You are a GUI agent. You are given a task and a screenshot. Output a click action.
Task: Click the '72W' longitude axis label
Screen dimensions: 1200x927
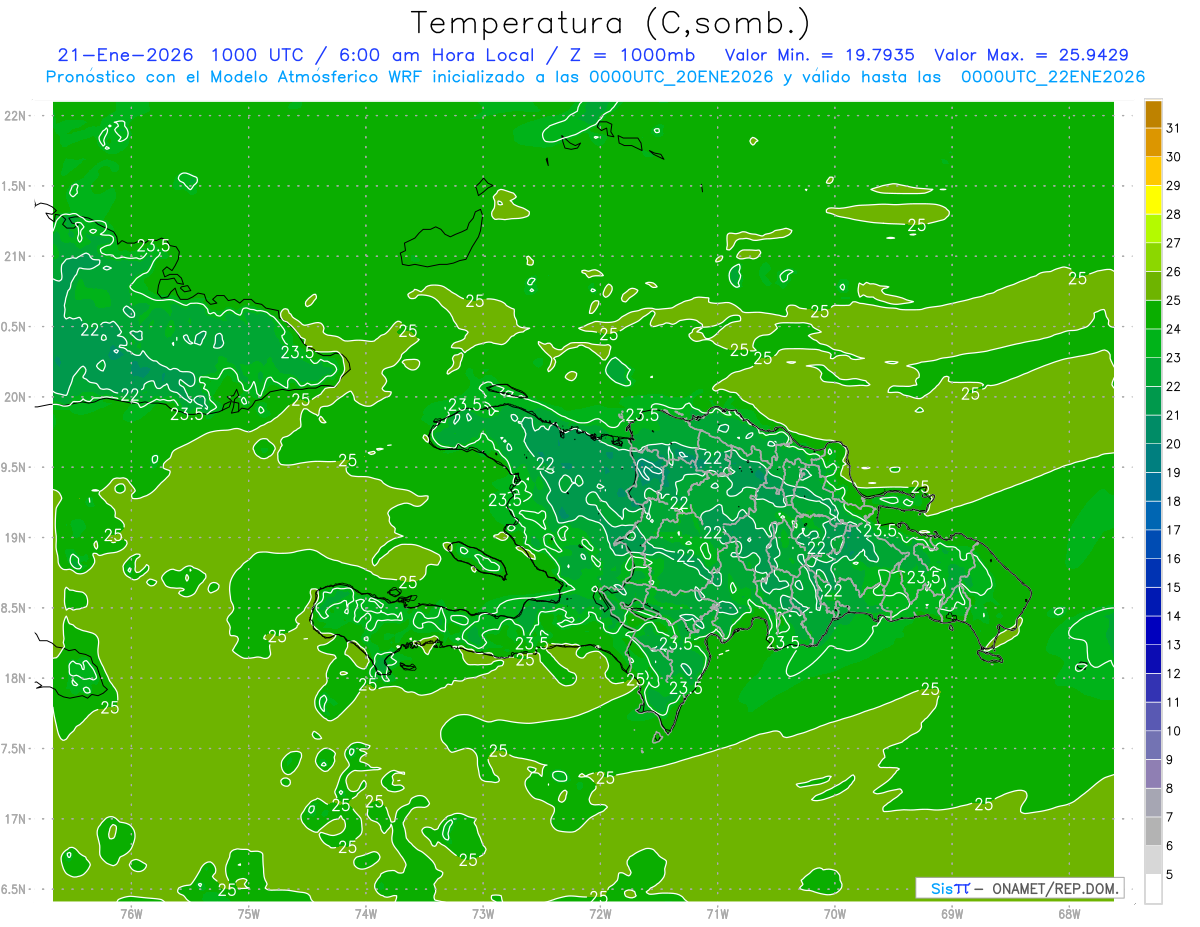600,913
